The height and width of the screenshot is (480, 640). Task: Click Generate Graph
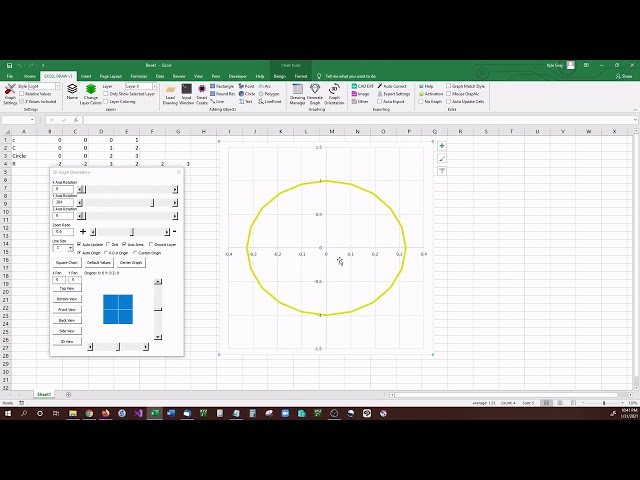click(315, 94)
